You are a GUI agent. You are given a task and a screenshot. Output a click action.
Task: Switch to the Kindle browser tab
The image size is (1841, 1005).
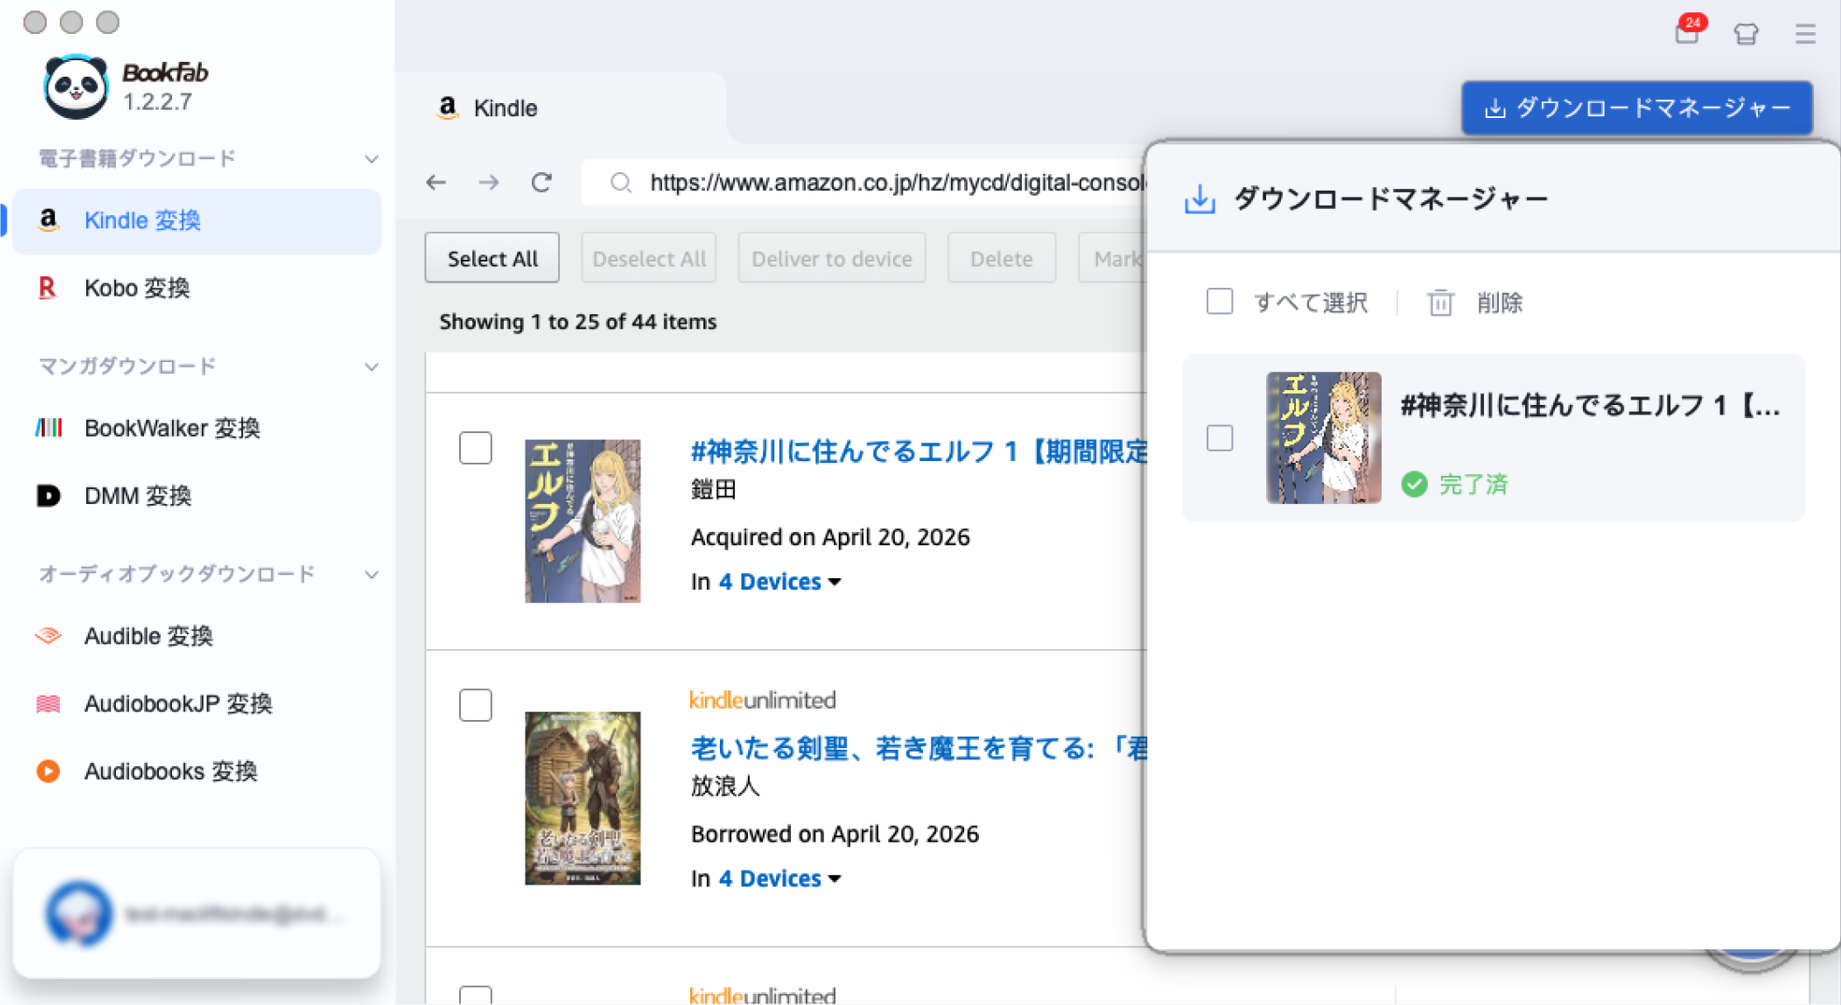coord(562,108)
